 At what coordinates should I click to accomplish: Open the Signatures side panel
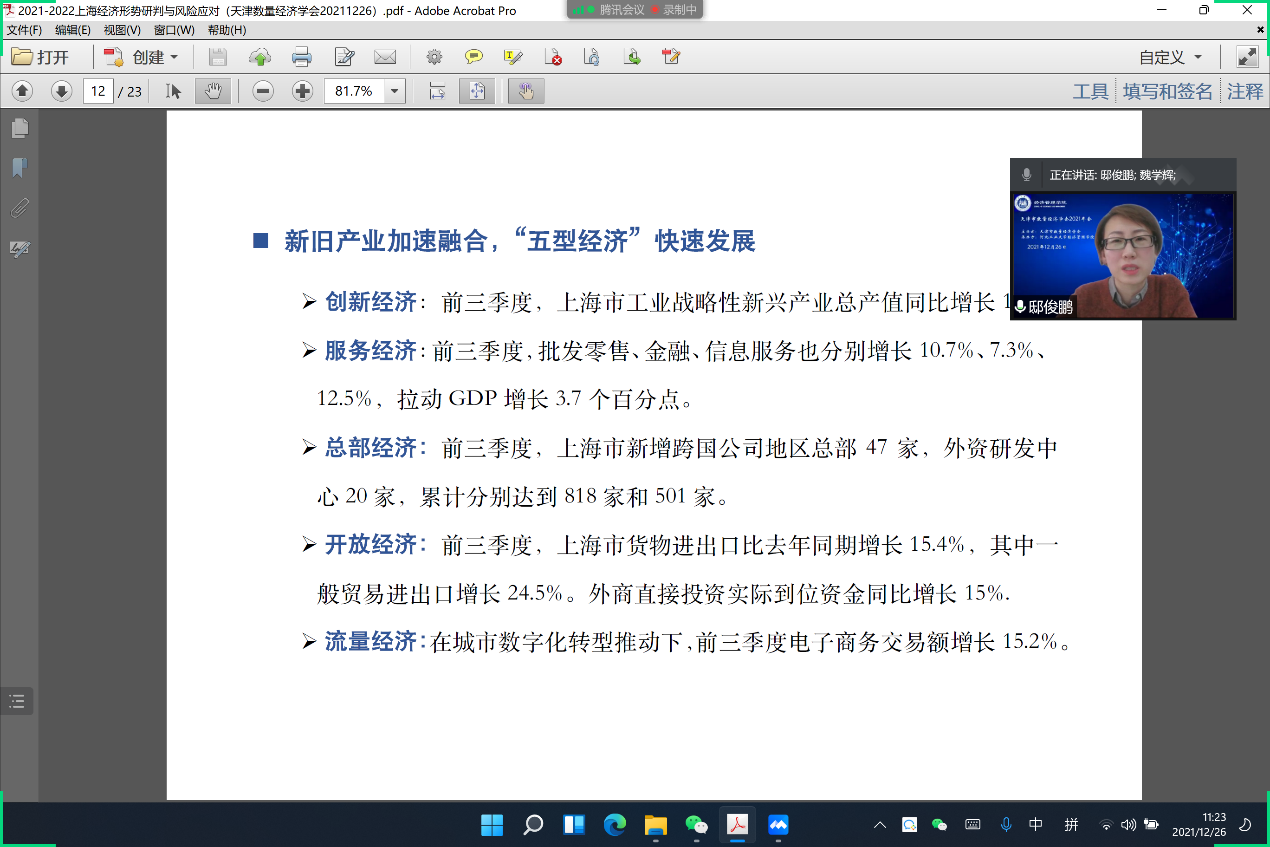tap(19, 248)
